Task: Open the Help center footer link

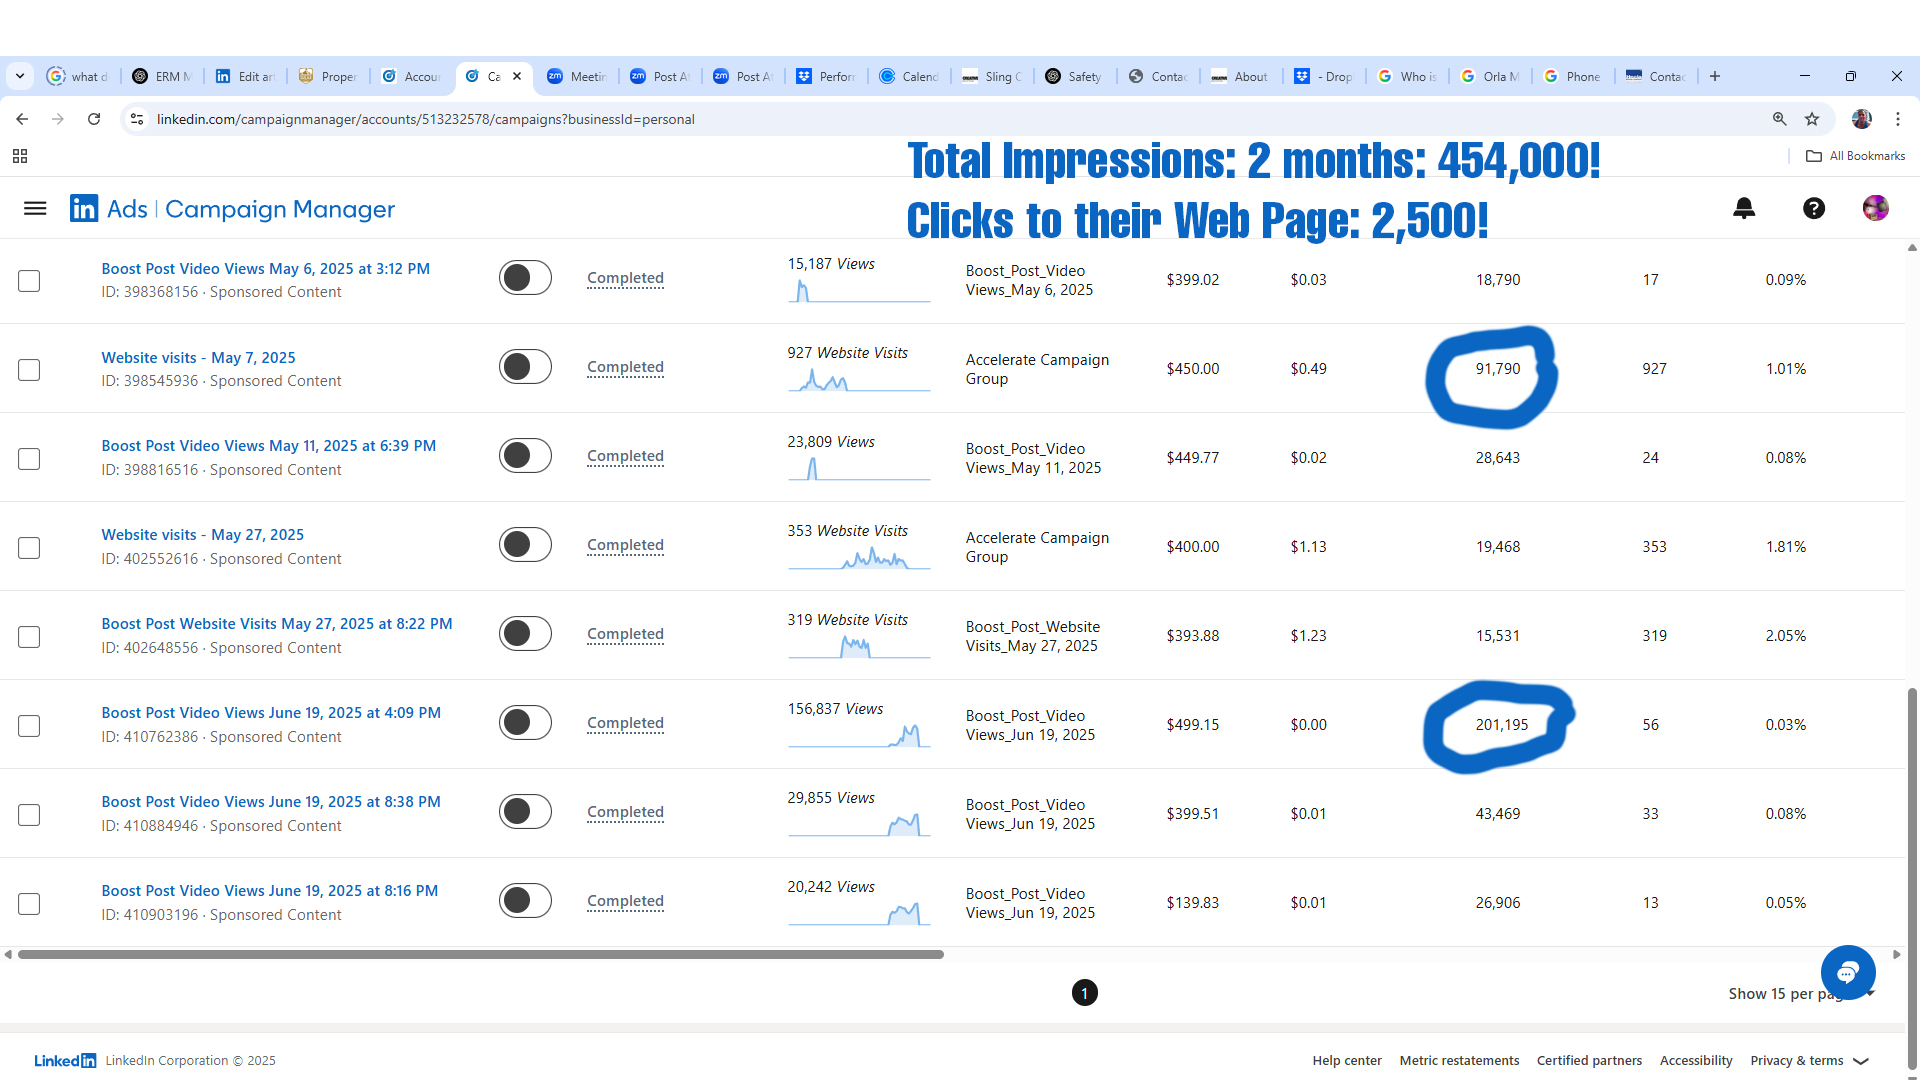Action: pos(1347,1061)
